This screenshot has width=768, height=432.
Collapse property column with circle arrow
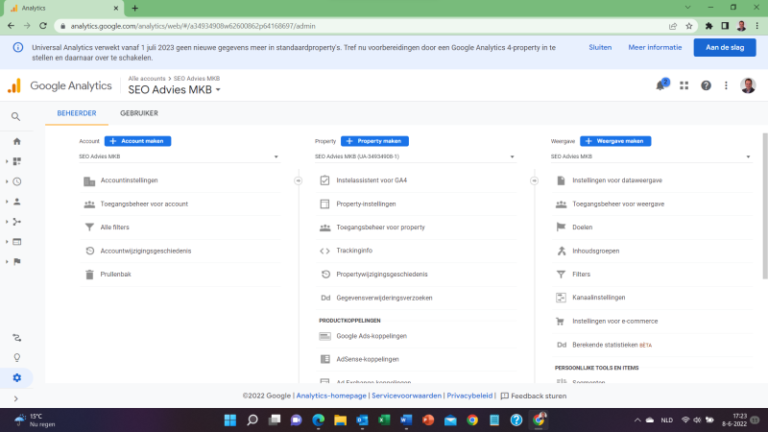(x=534, y=181)
